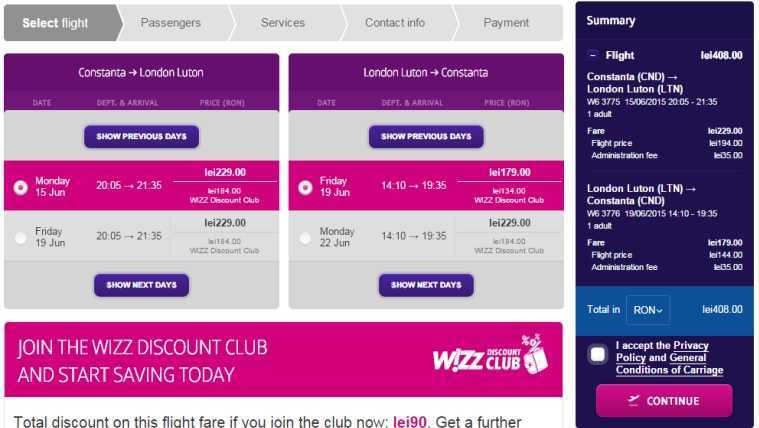Select Friday 19 Jun outbound flight radio
Image resolution: width=759 pixels, height=428 pixels.
tap(20, 237)
